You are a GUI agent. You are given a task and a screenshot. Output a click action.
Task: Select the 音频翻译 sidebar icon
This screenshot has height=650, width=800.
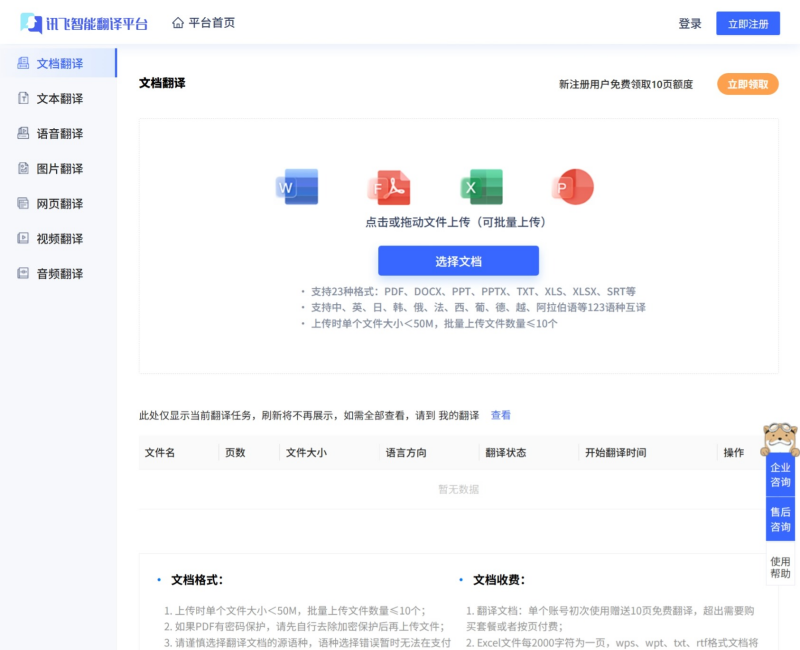coord(24,273)
